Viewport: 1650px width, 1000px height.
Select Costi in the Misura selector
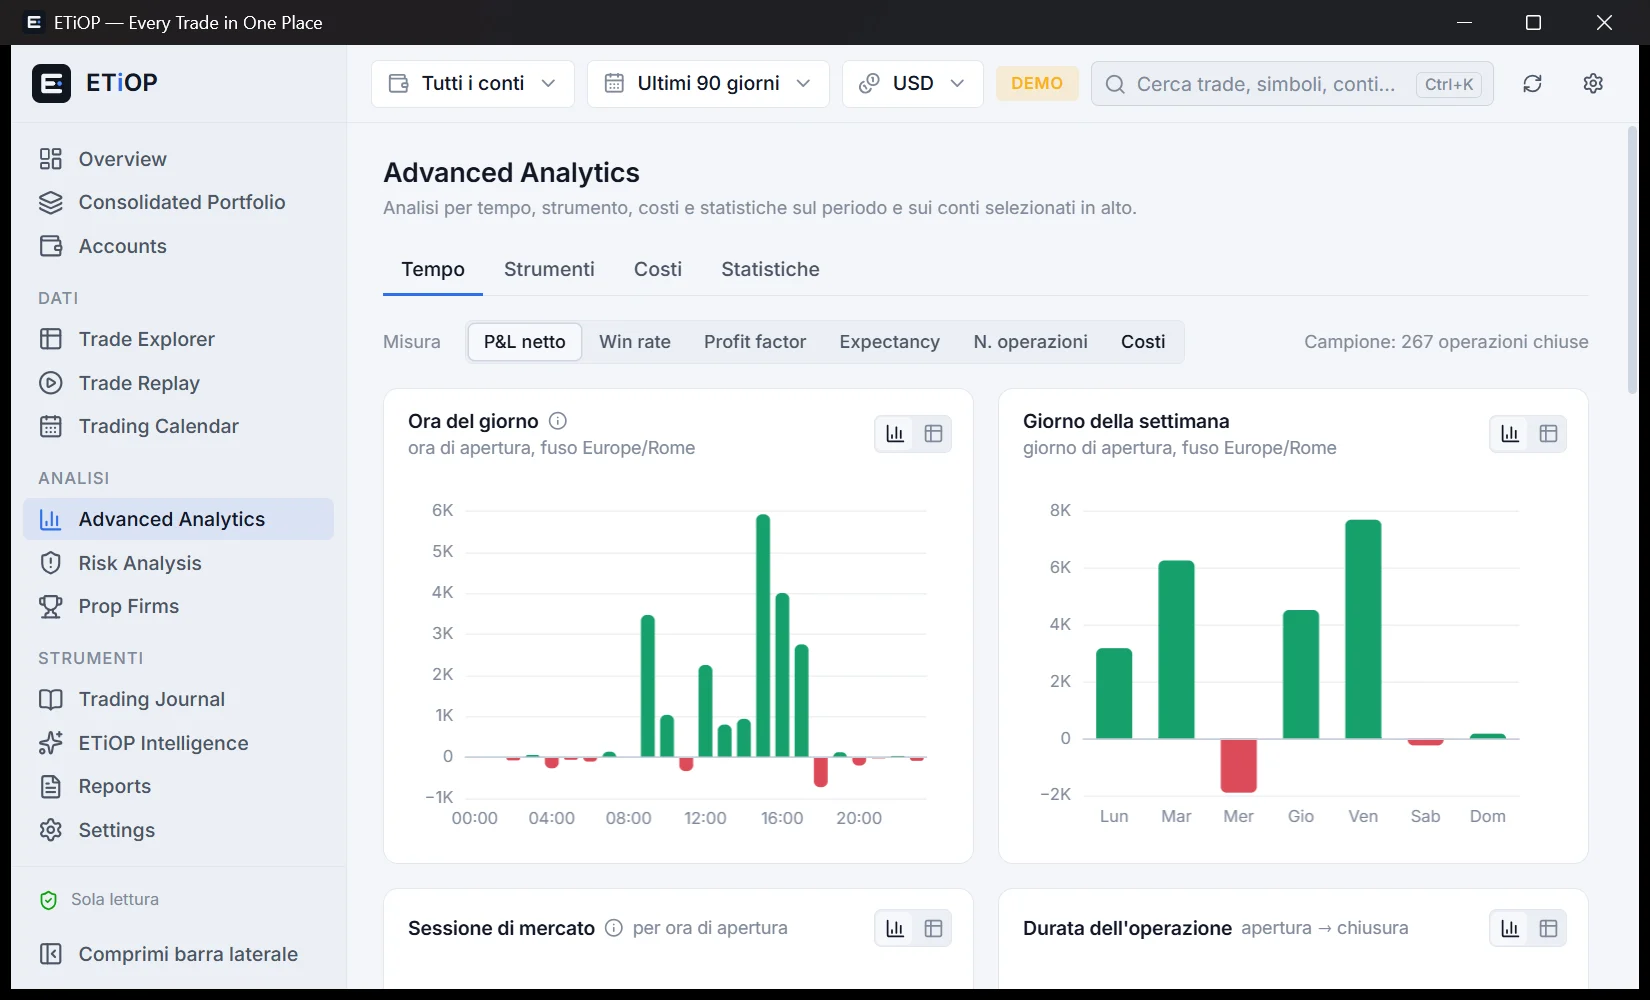tap(1143, 342)
